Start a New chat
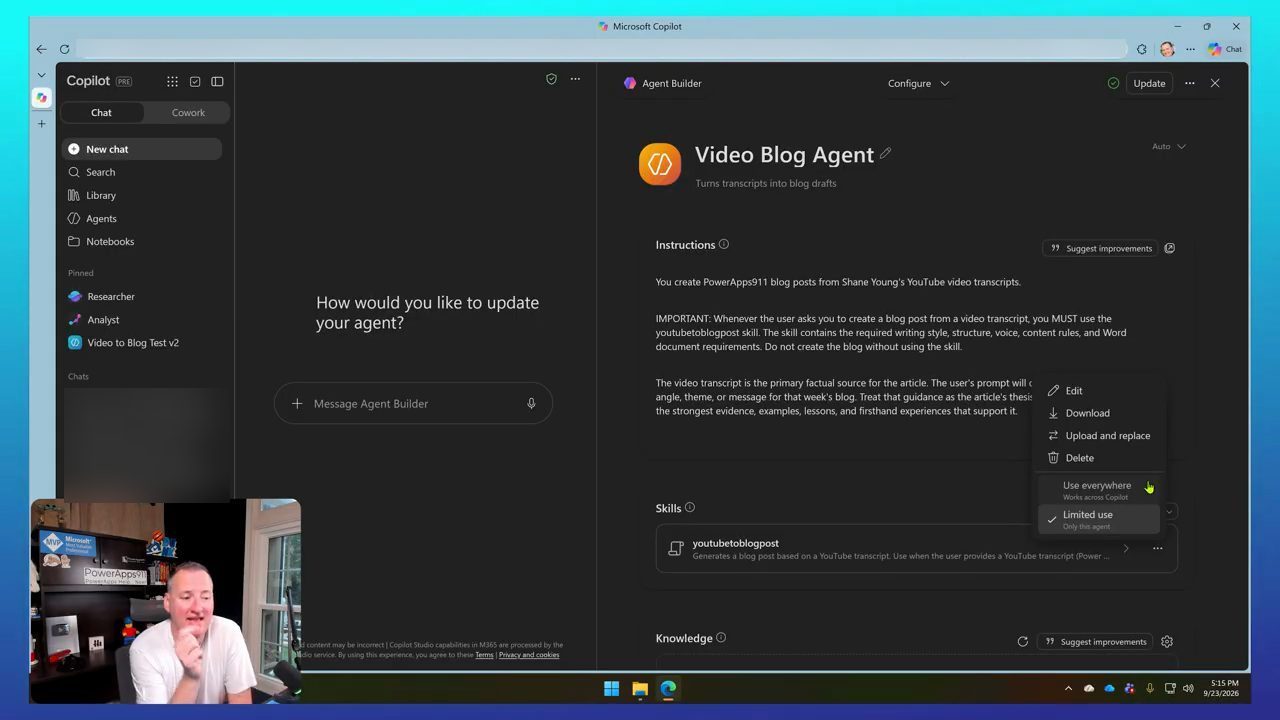Image resolution: width=1280 pixels, height=720 pixels. pos(142,149)
